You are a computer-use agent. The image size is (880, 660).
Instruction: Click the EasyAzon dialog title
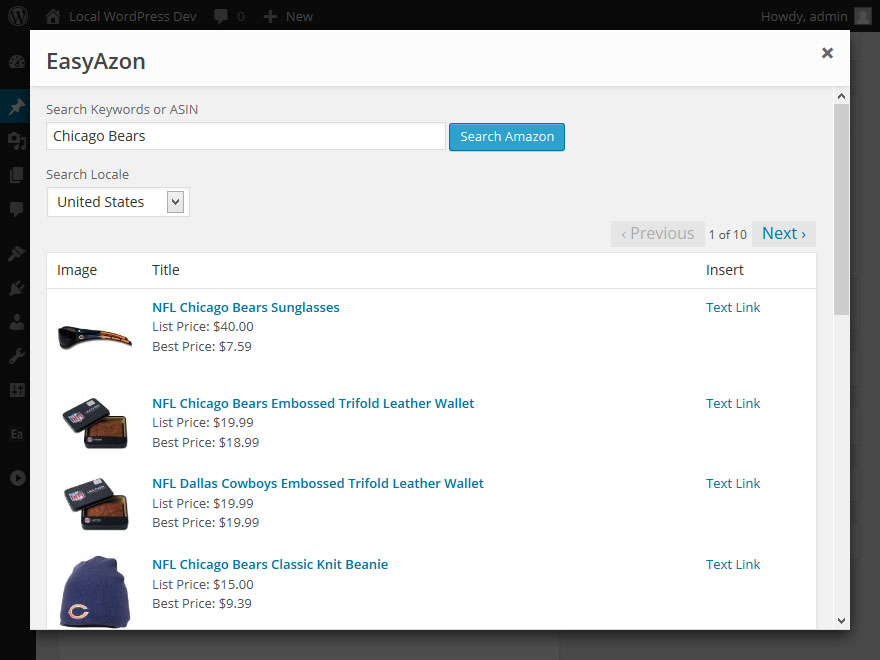click(x=96, y=61)
